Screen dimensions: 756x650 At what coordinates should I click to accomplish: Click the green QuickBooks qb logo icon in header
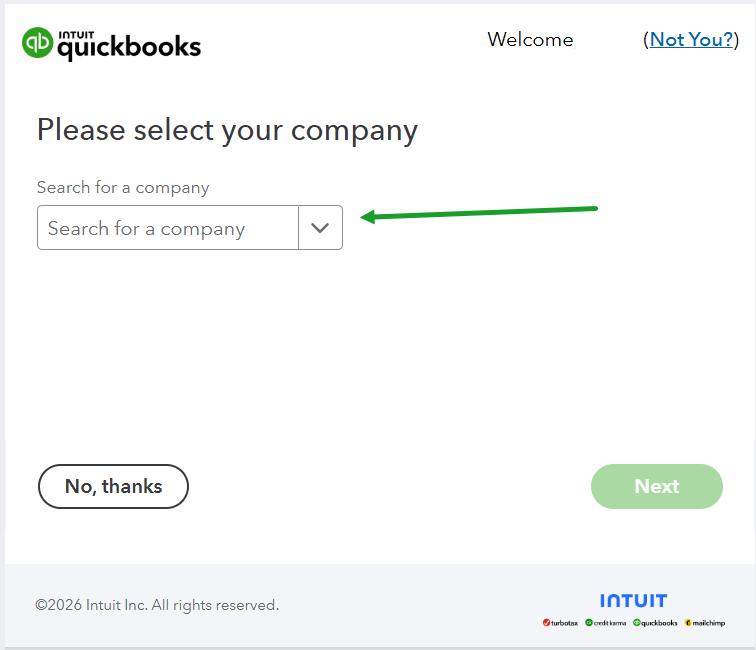pos(37,43)
